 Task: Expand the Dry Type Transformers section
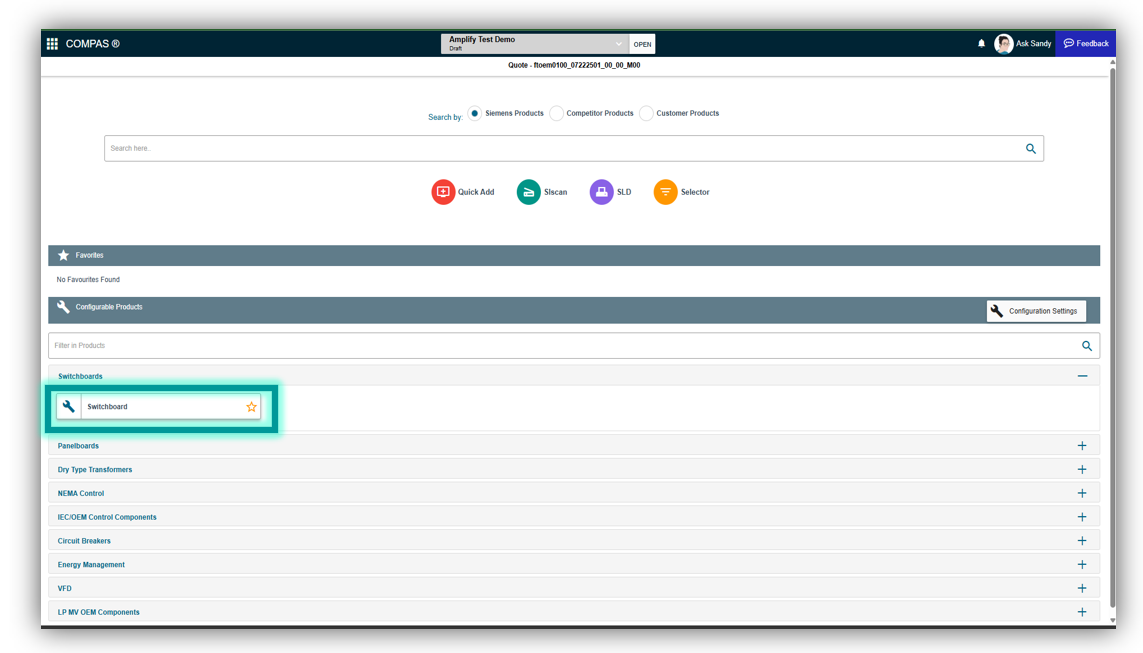pos(1082,469)
